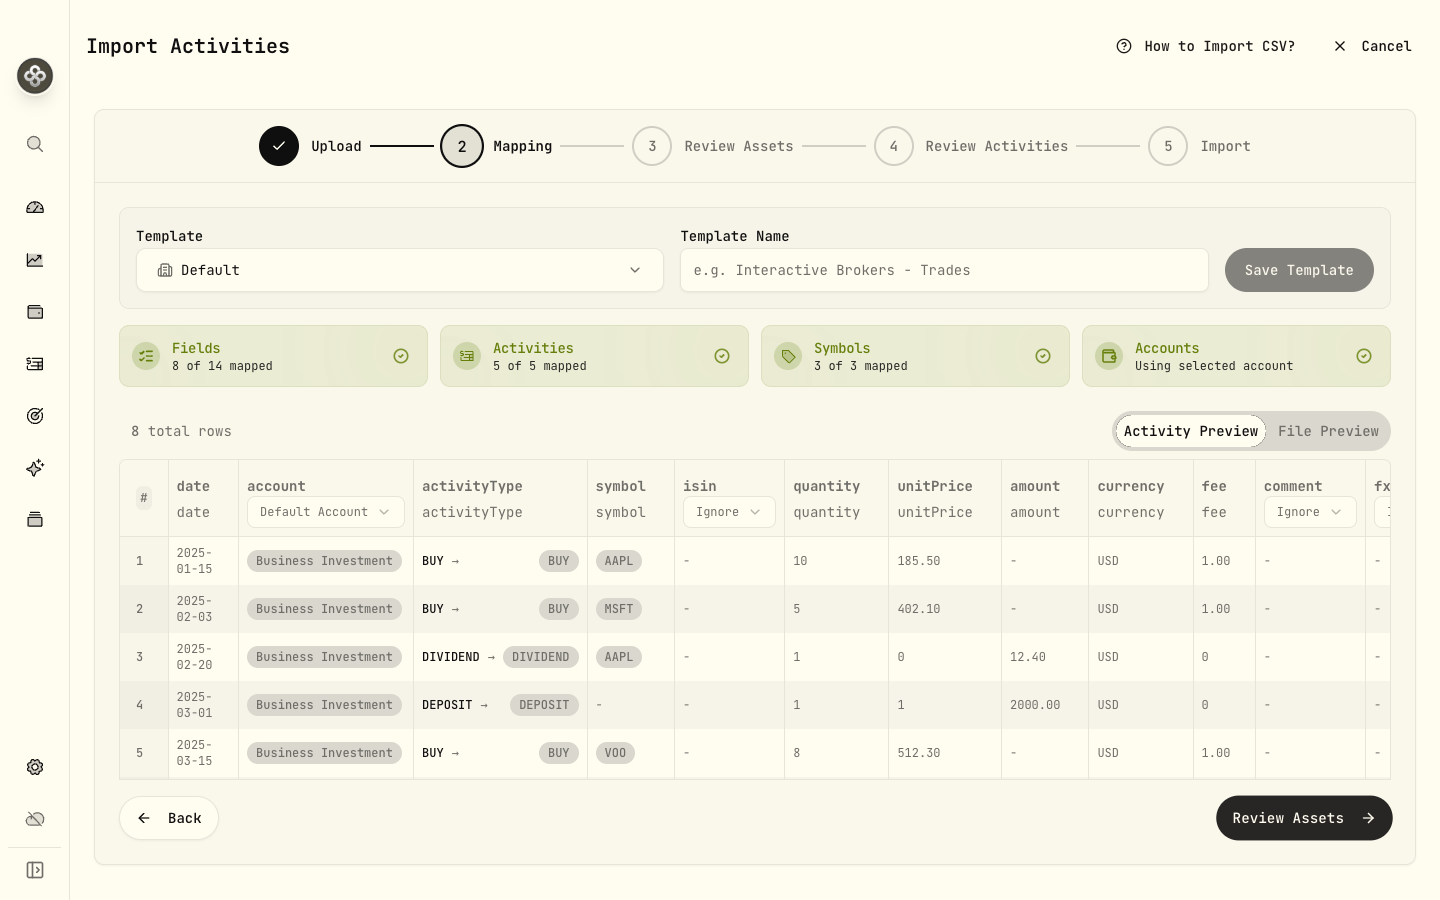Screen dimensions: 1440x900
Task: Click the Accounts Using selected account card
Action: click(x=1236, y=356)
